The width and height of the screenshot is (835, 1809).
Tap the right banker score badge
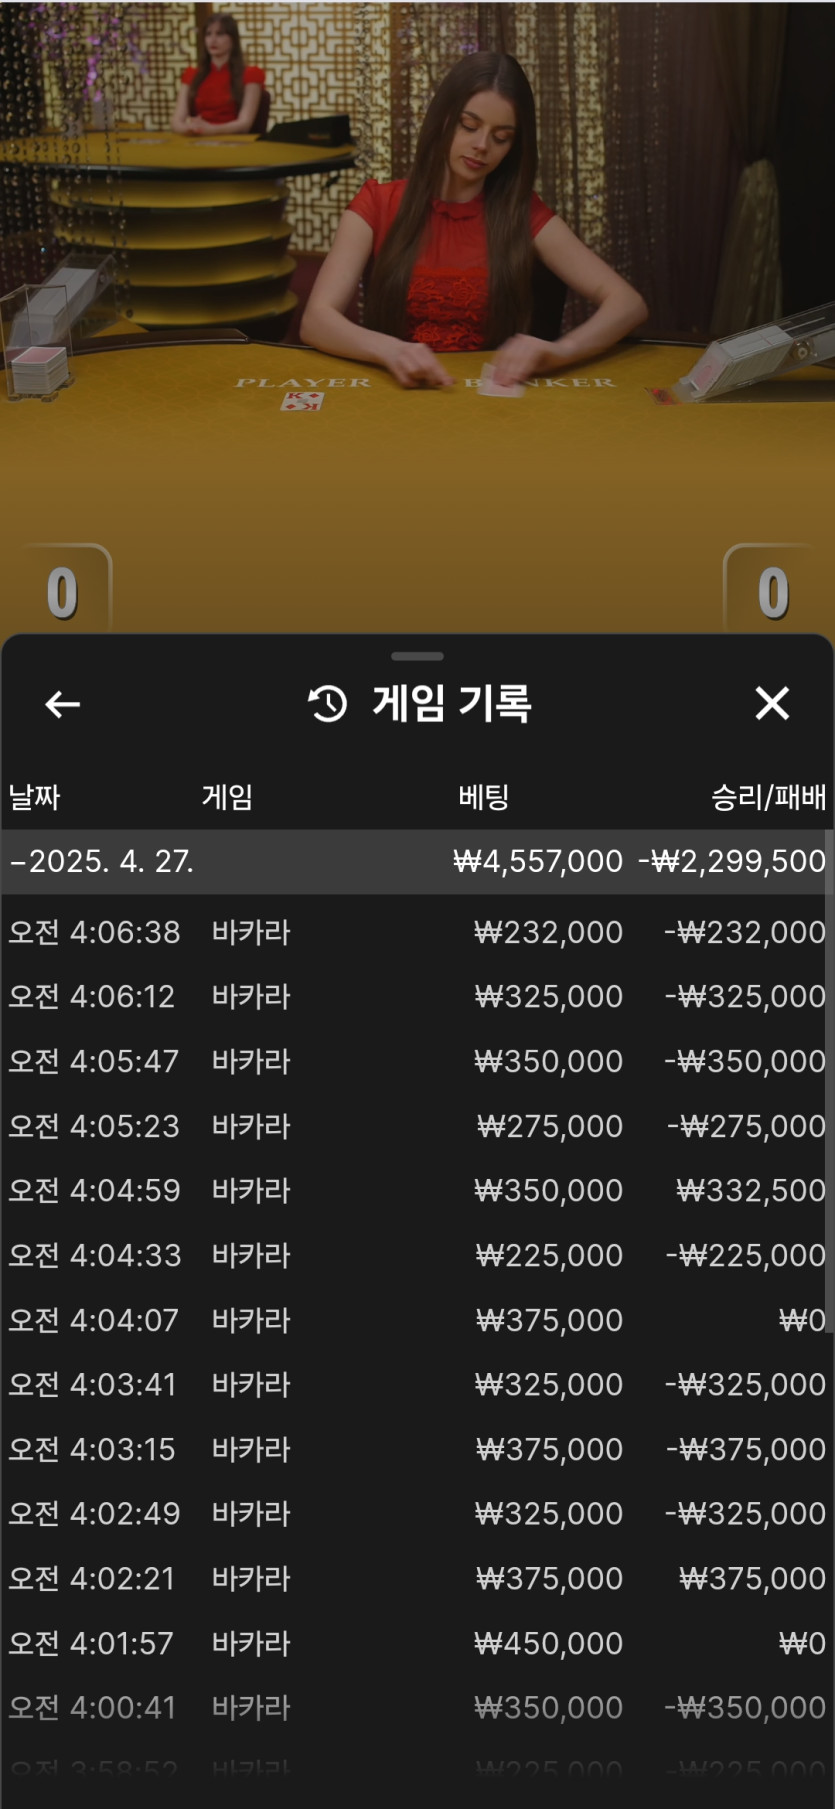click(x=773, y=592)
